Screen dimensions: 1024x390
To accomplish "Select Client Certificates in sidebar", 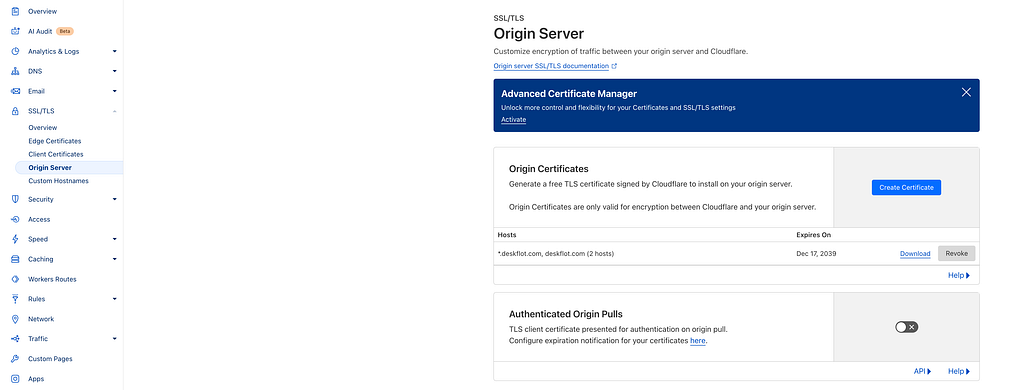I will click(x=56, y=154).
